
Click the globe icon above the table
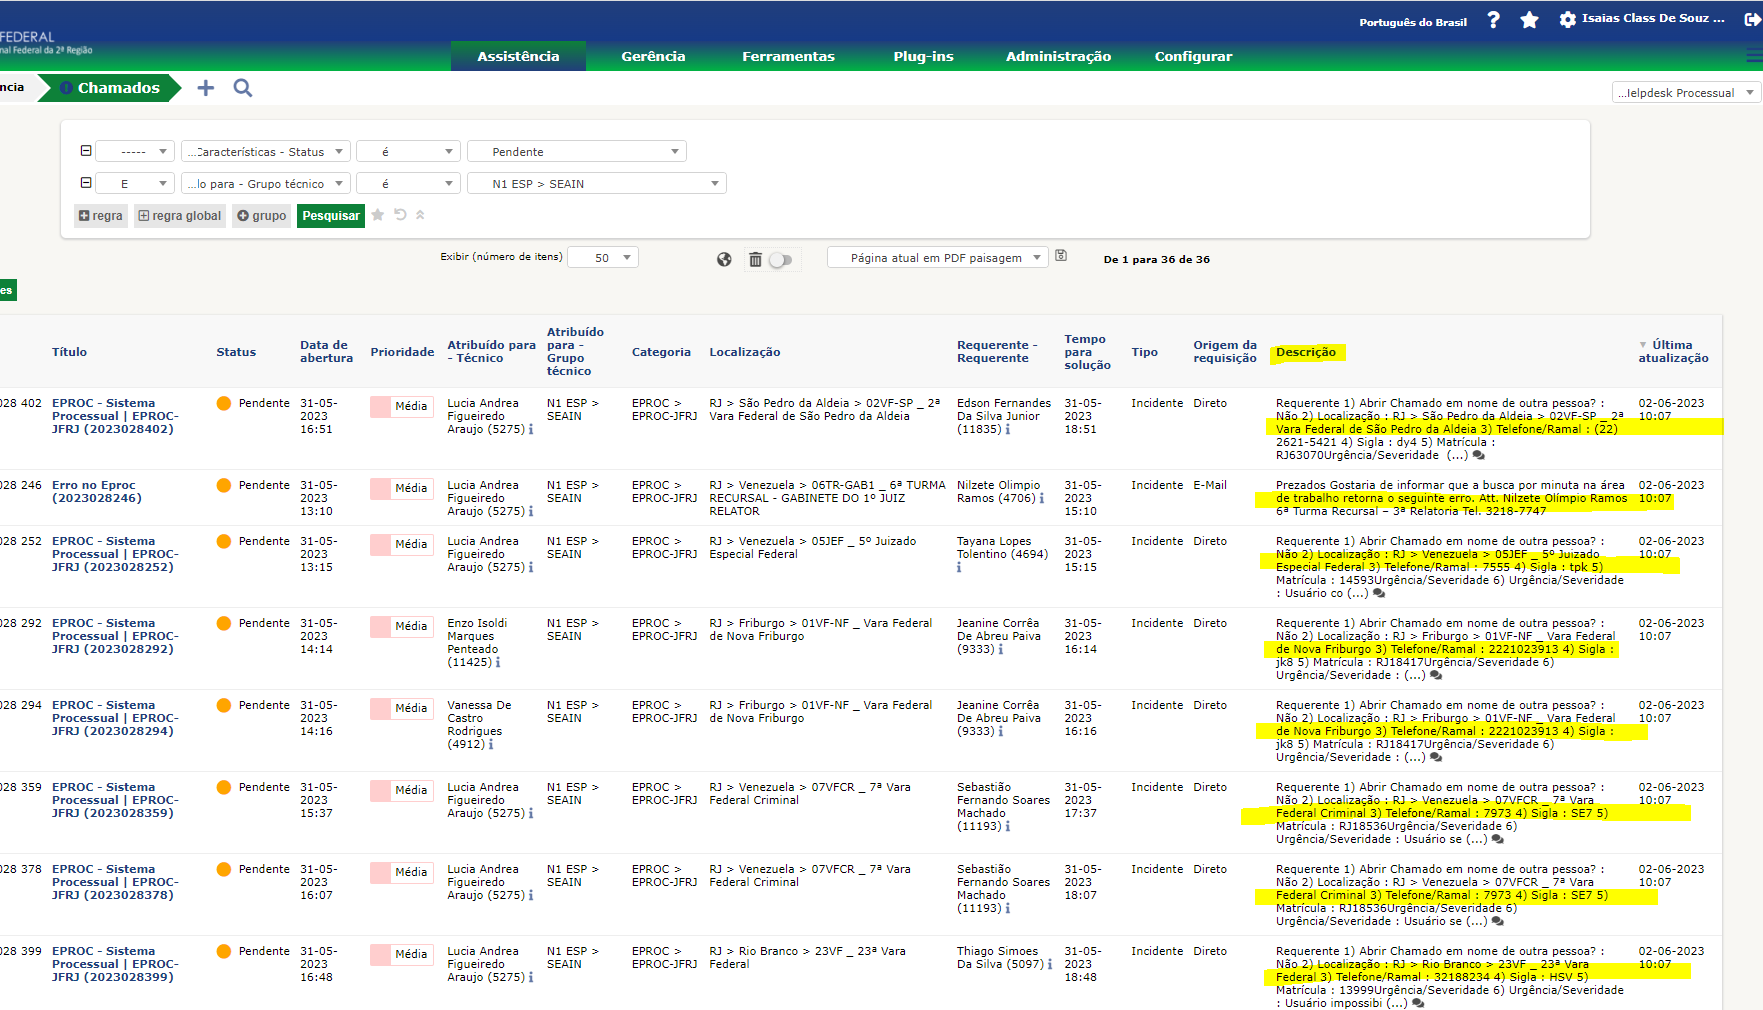pos(724,259)
